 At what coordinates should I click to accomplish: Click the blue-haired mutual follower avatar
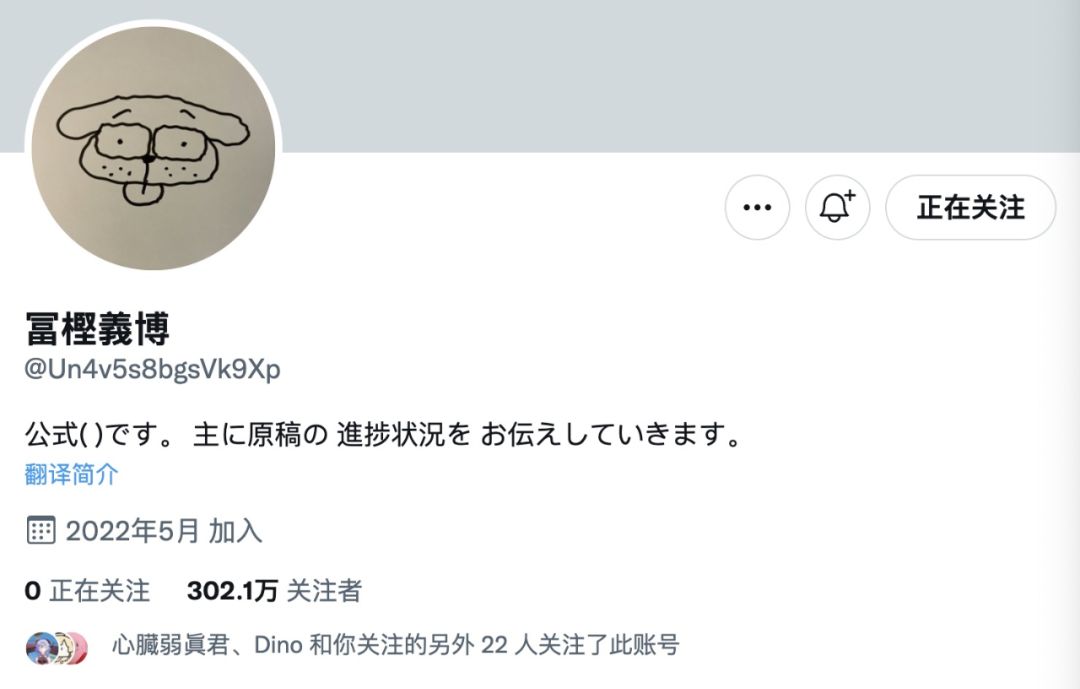point(41,648)
